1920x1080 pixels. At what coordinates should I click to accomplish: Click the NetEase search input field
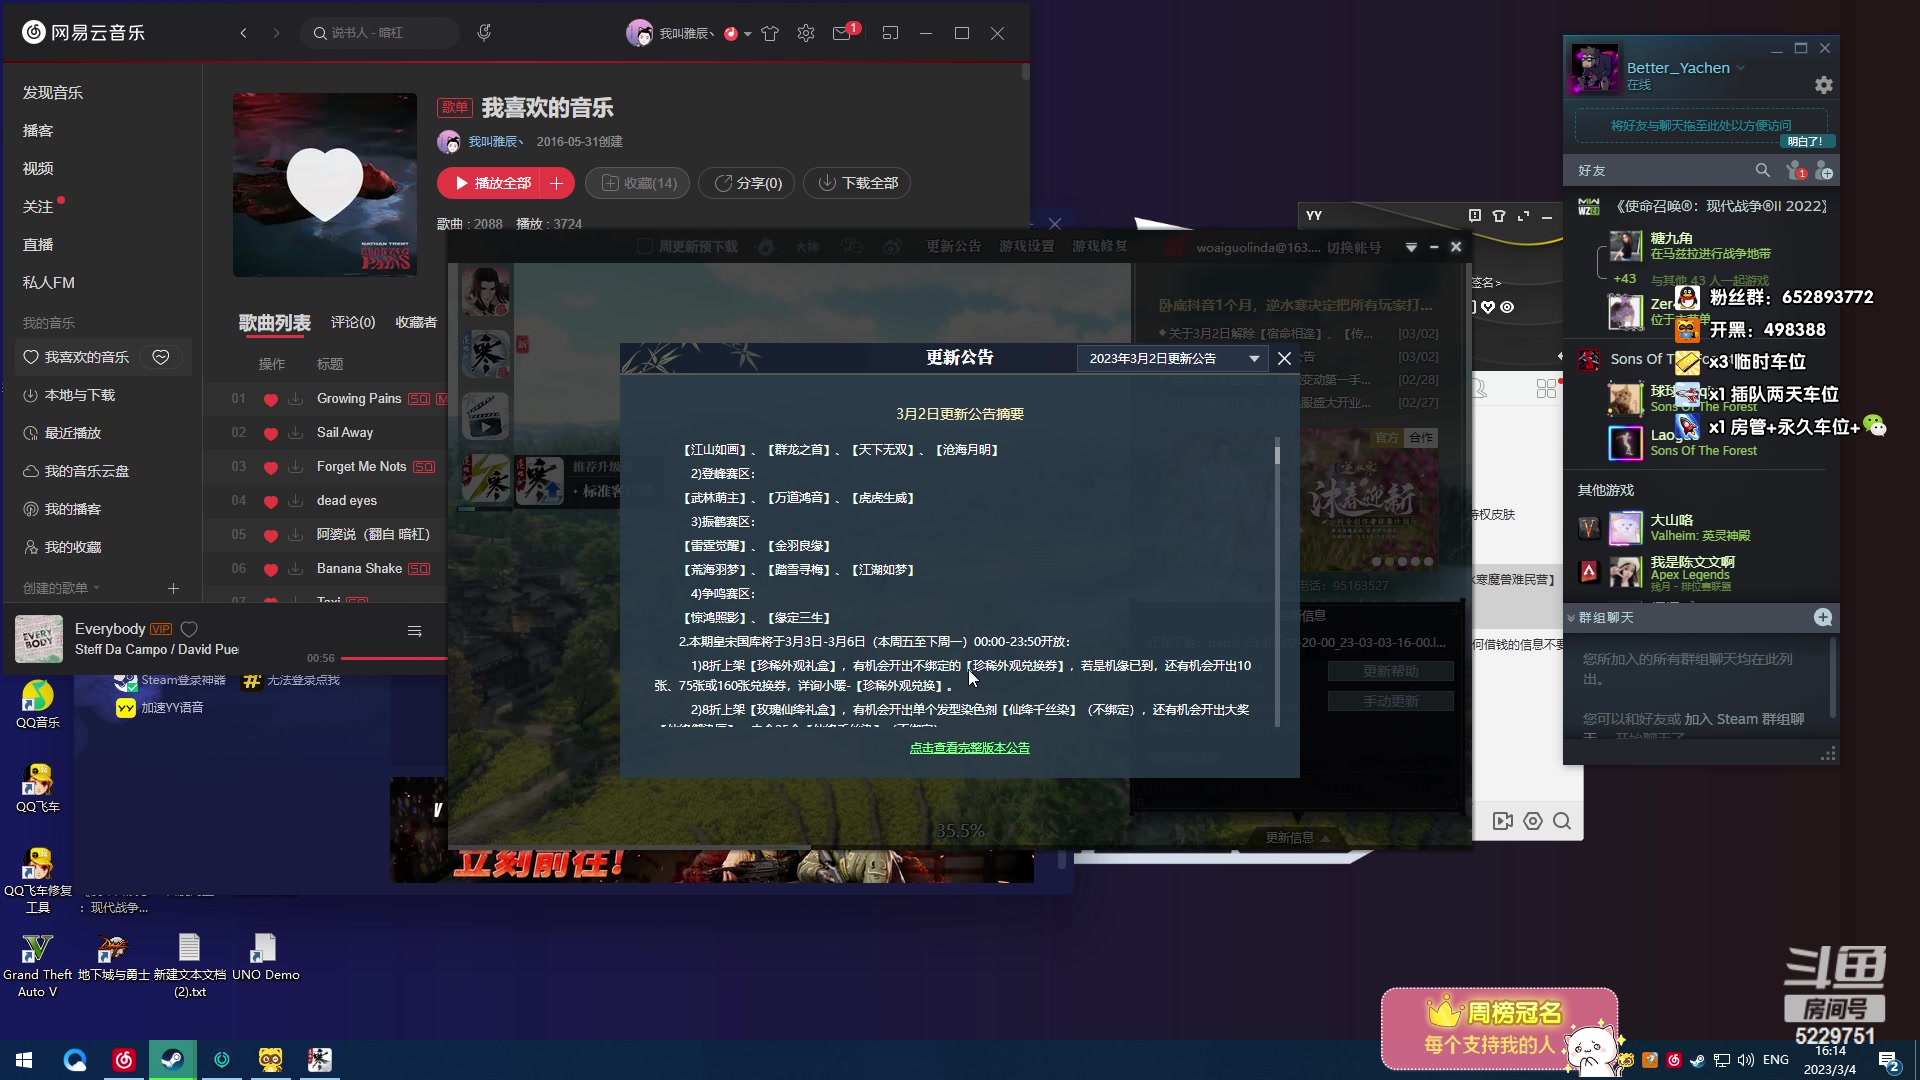pos(380,33)
